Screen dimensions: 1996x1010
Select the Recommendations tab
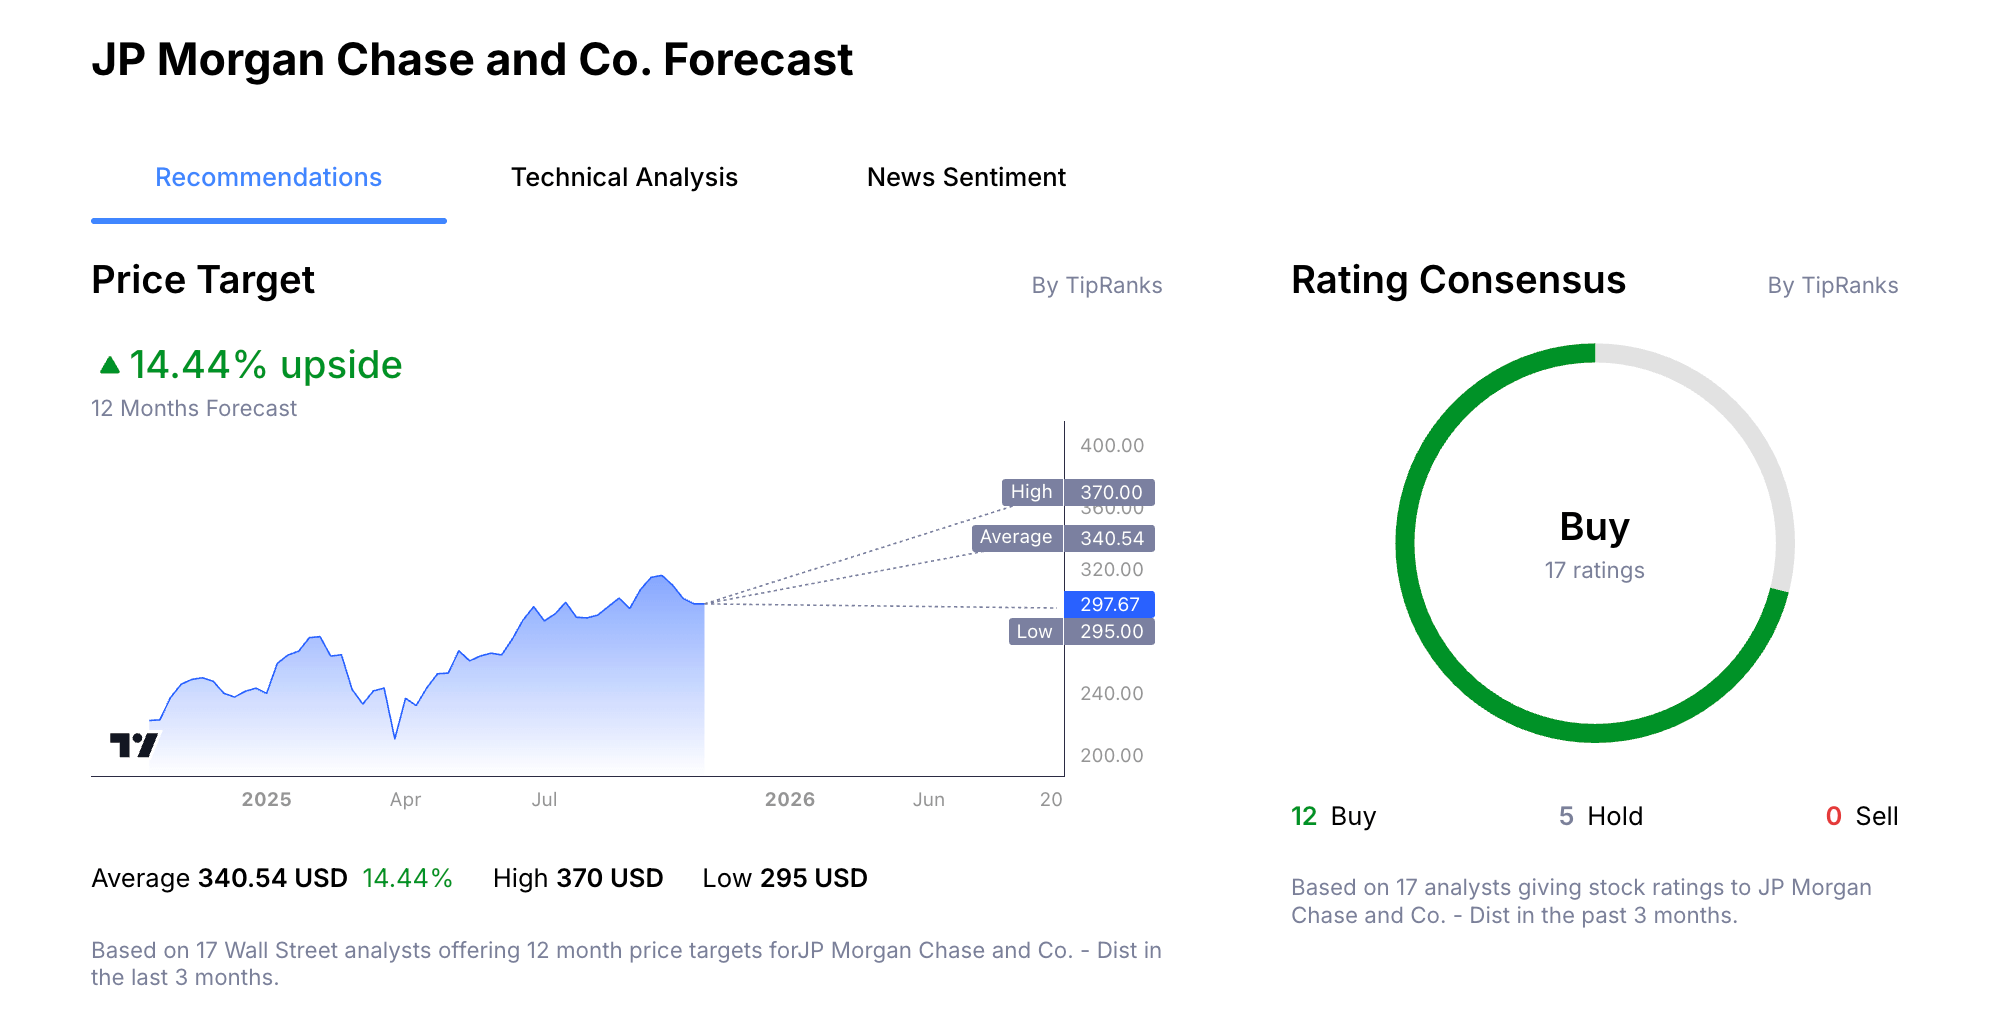[x=268, y=178]
